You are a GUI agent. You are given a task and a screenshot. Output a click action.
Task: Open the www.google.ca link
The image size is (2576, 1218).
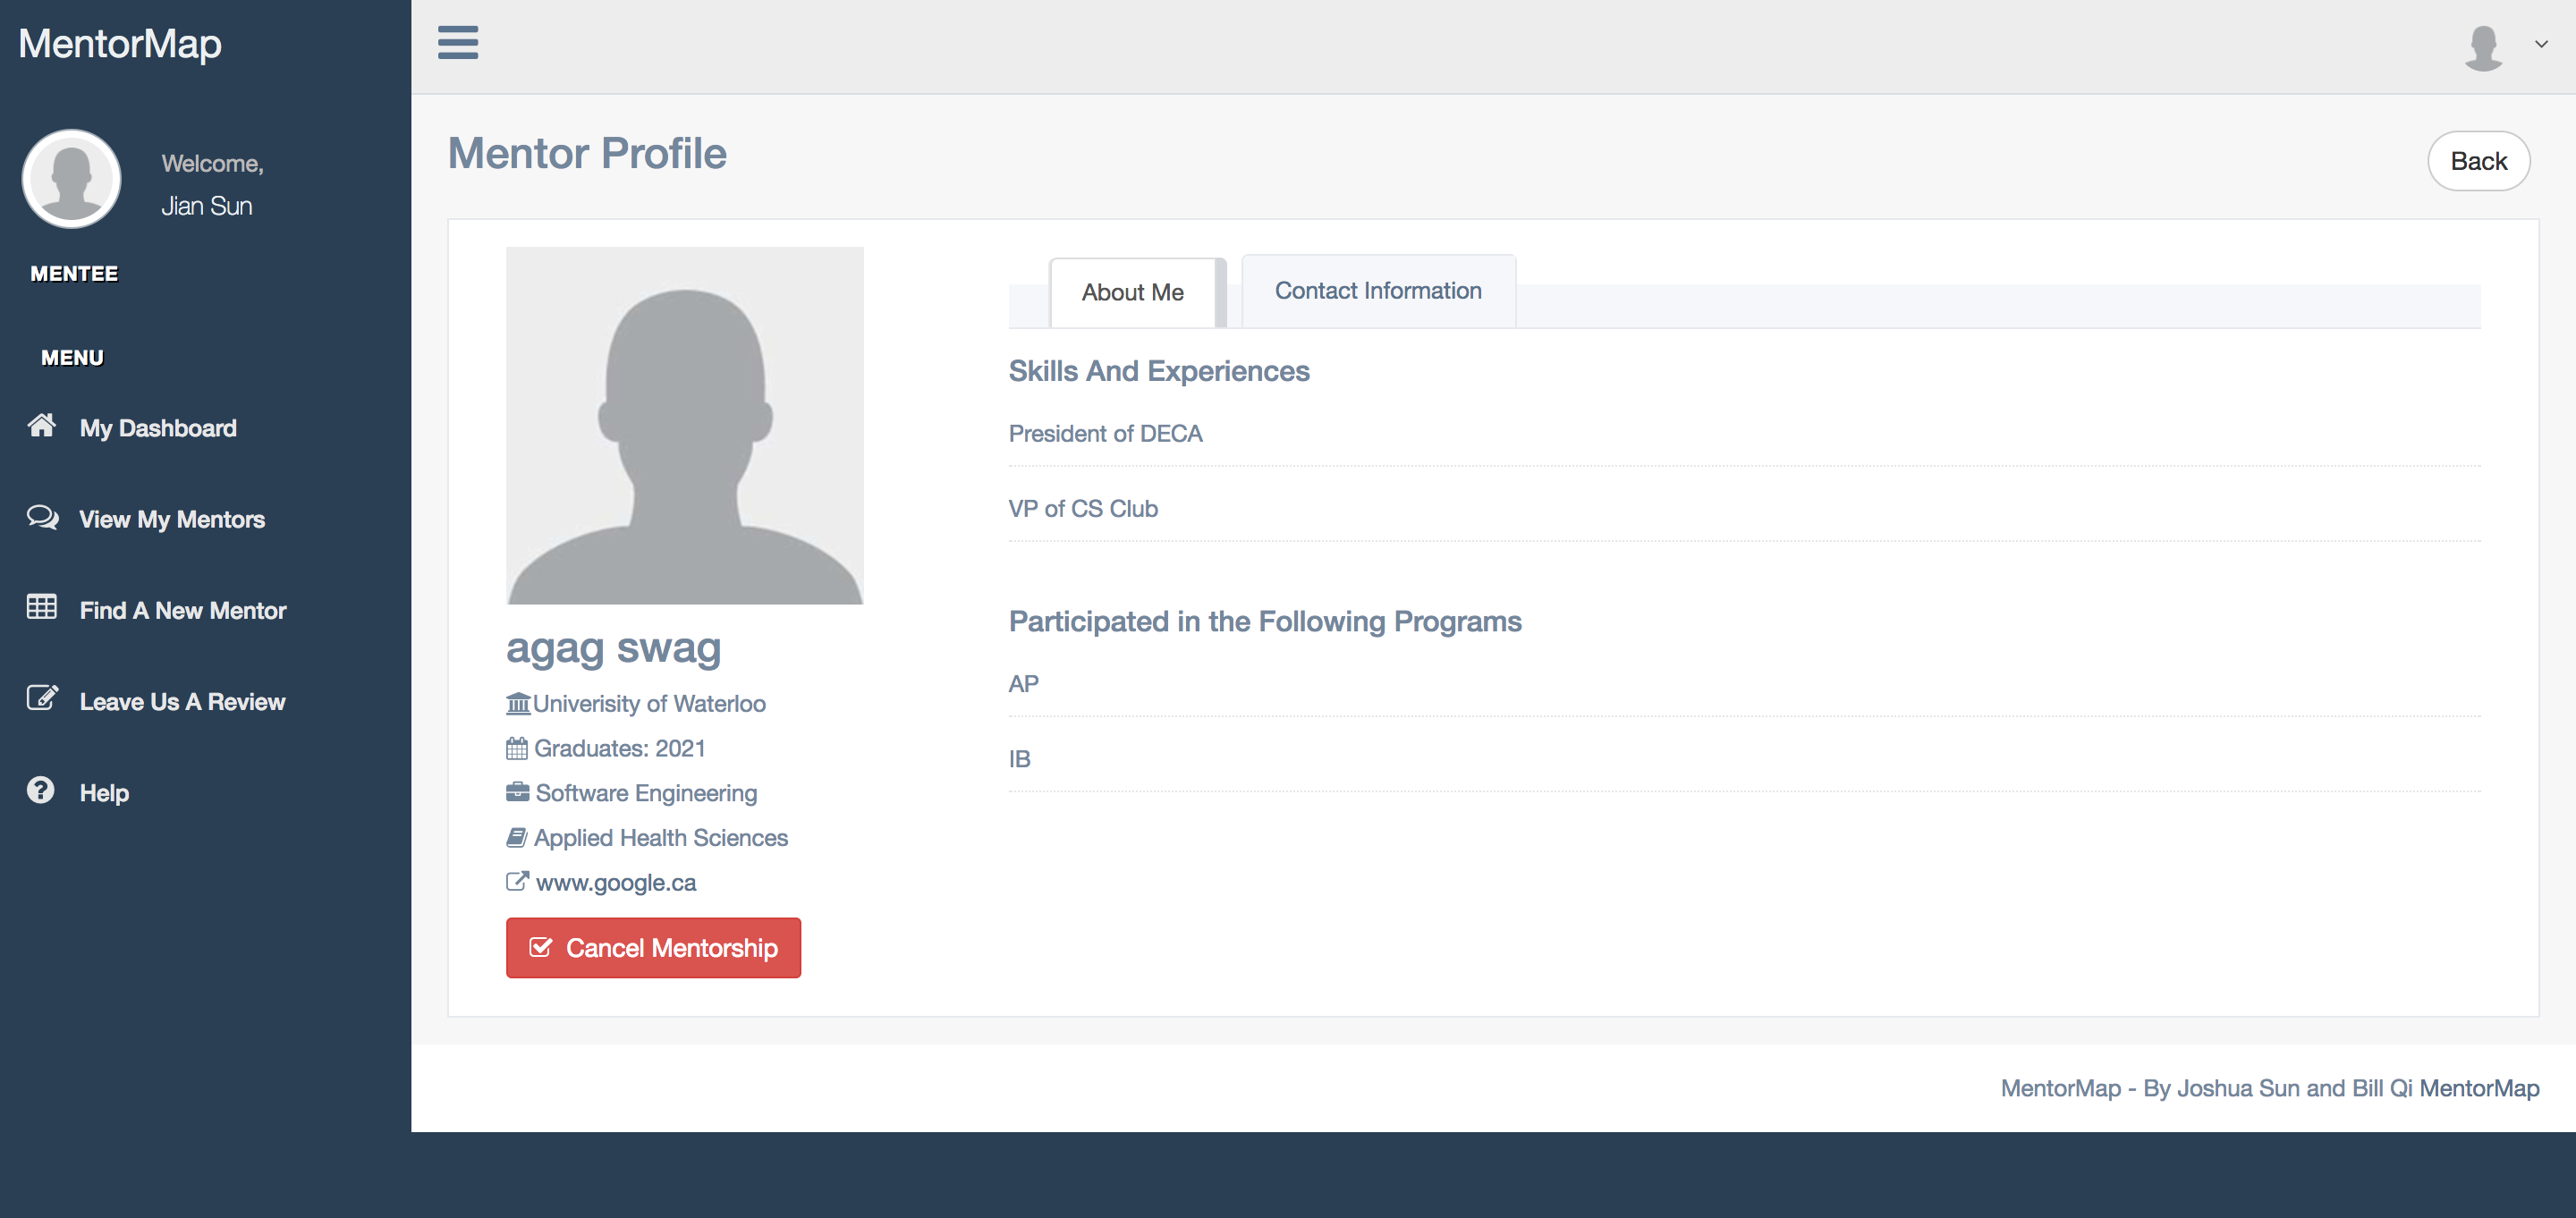pyautogui.click(x=616, y=882)
